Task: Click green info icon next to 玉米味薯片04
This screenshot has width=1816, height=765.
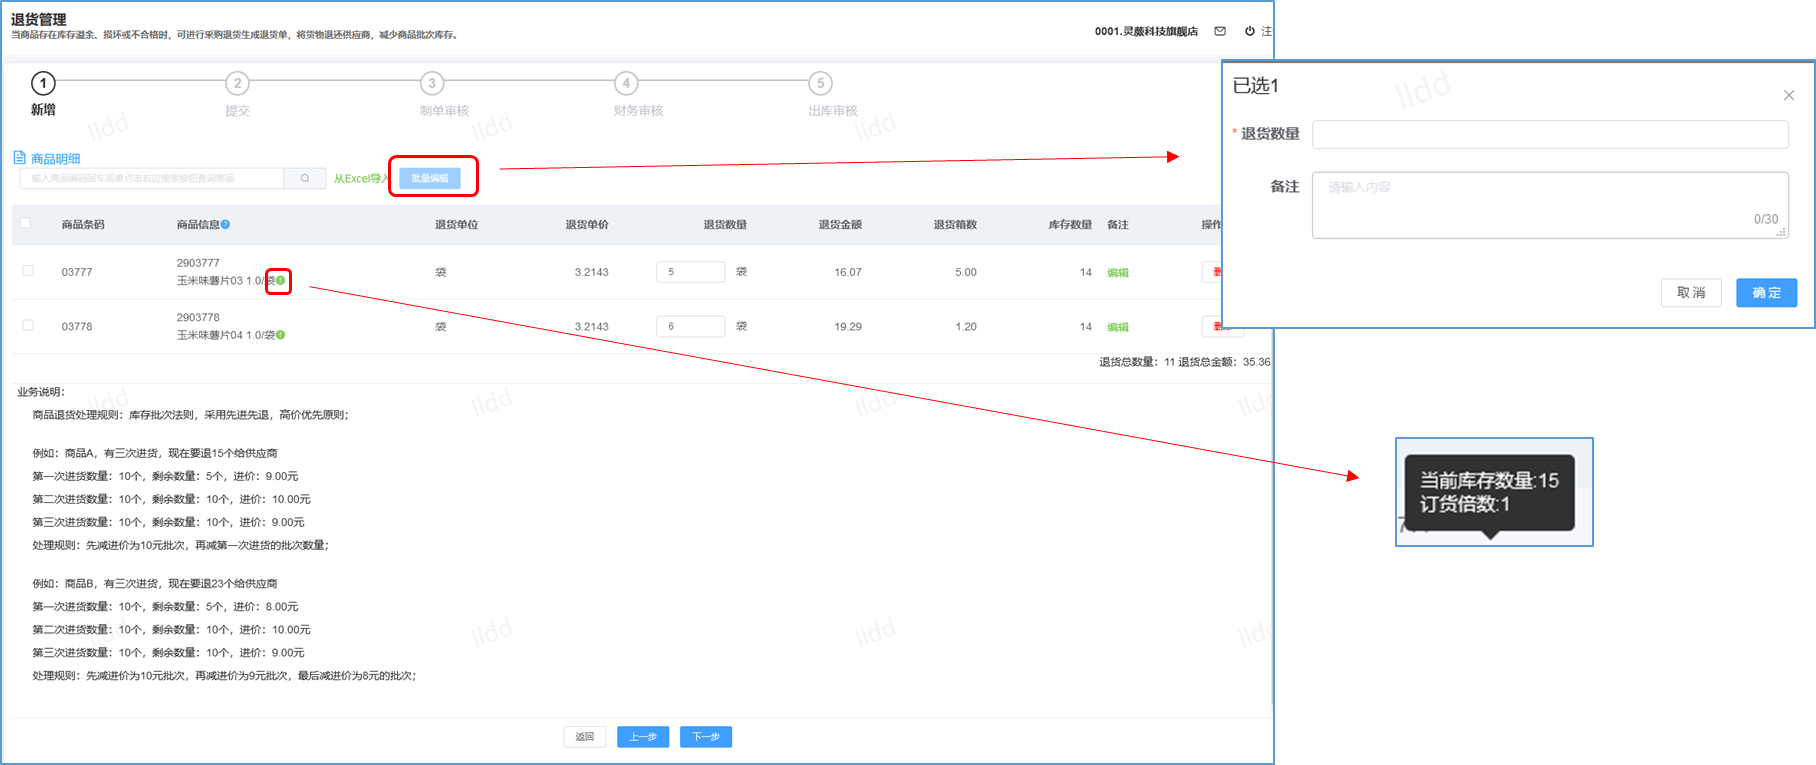Action: (x=281, y=335)
